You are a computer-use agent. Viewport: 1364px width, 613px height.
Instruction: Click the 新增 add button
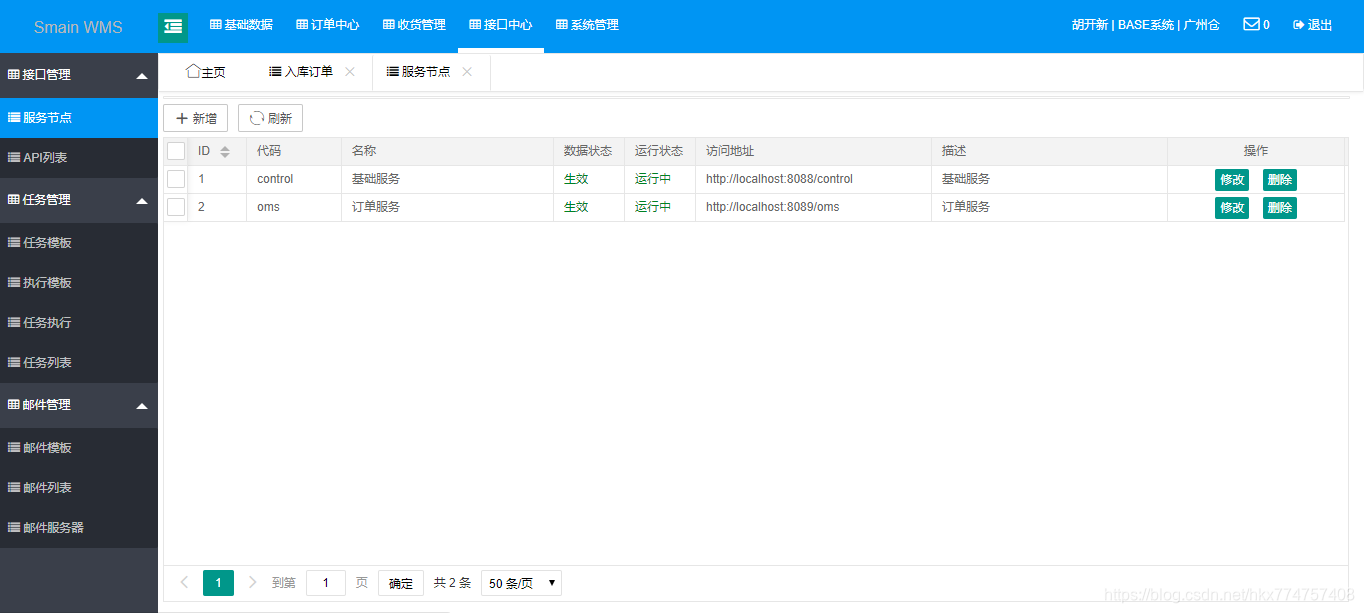pyautogui.click(x=196, y=118)
